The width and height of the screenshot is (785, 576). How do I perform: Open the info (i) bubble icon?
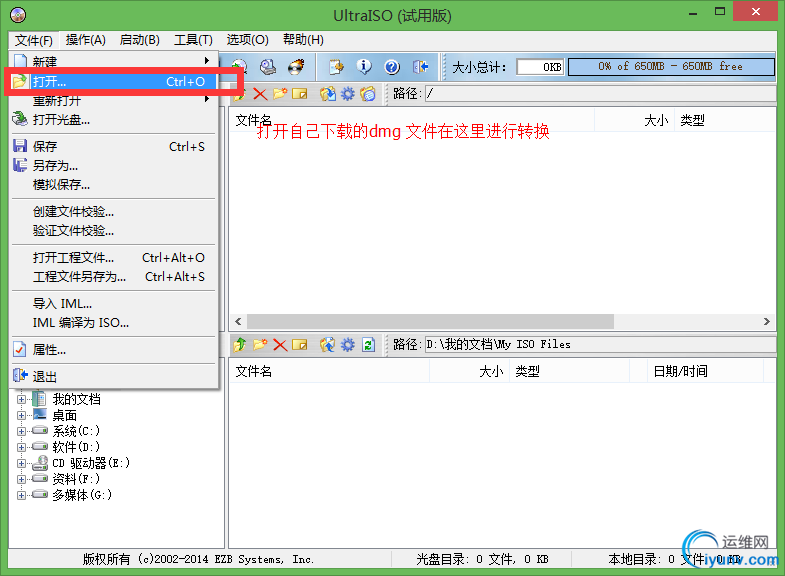(x=364, y=67)
